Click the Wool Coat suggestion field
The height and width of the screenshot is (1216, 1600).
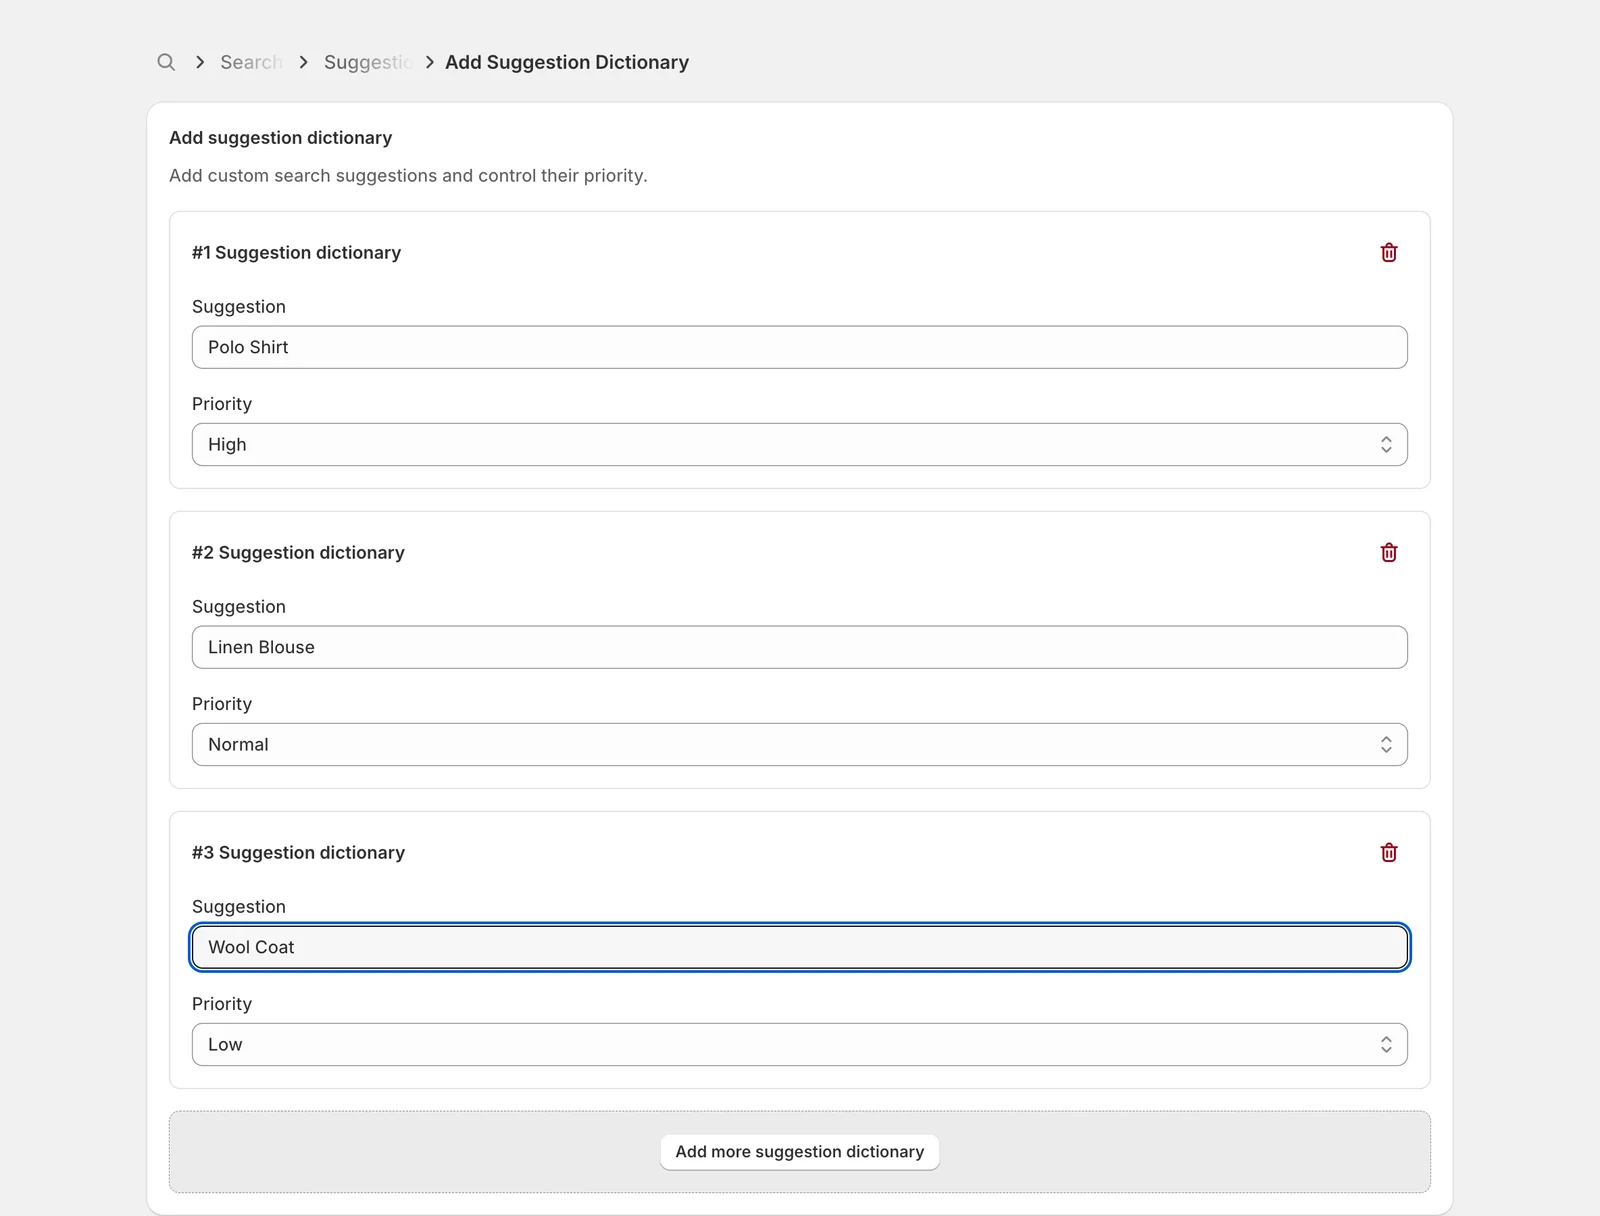800,947
